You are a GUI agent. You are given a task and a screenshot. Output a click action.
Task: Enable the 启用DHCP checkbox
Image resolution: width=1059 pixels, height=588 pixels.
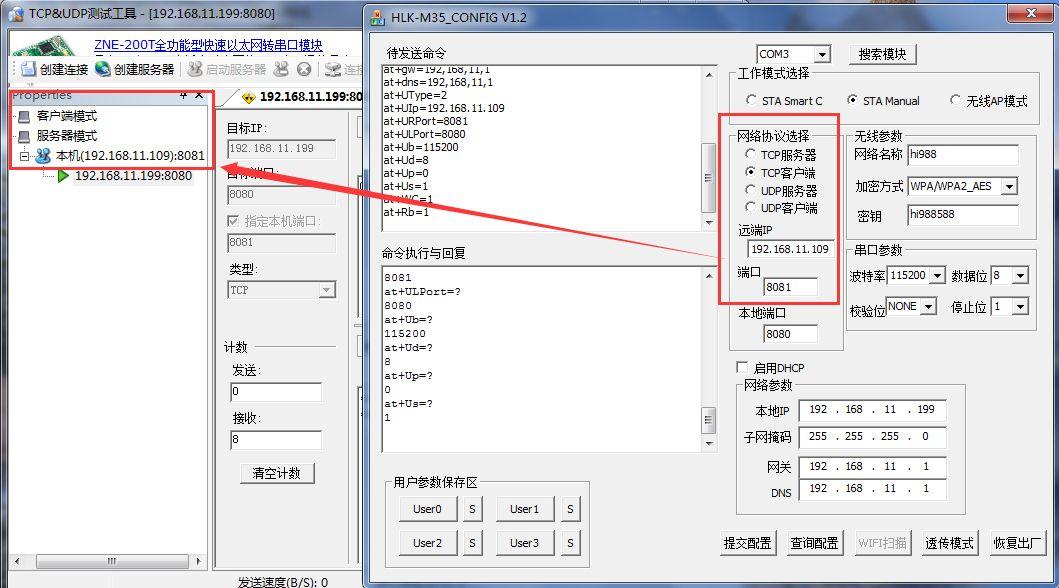(743, 368)
